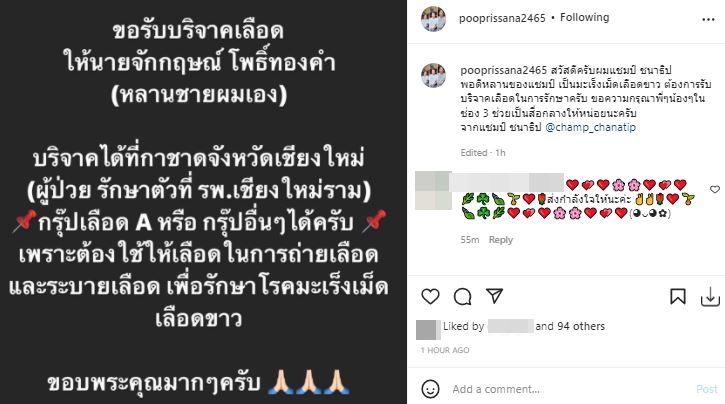The width and height of the screenshot is (725, 404).
Task: Open the @champ_chanatip mention link
Action: pyautogui.click(x=590, y=127)
